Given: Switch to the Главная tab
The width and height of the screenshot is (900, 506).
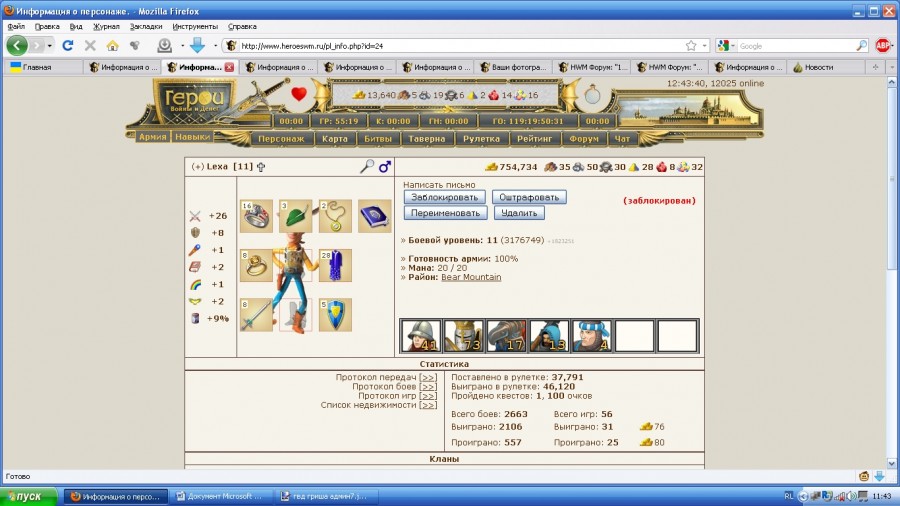Looking at the screenshot, I should click(43, 67).
